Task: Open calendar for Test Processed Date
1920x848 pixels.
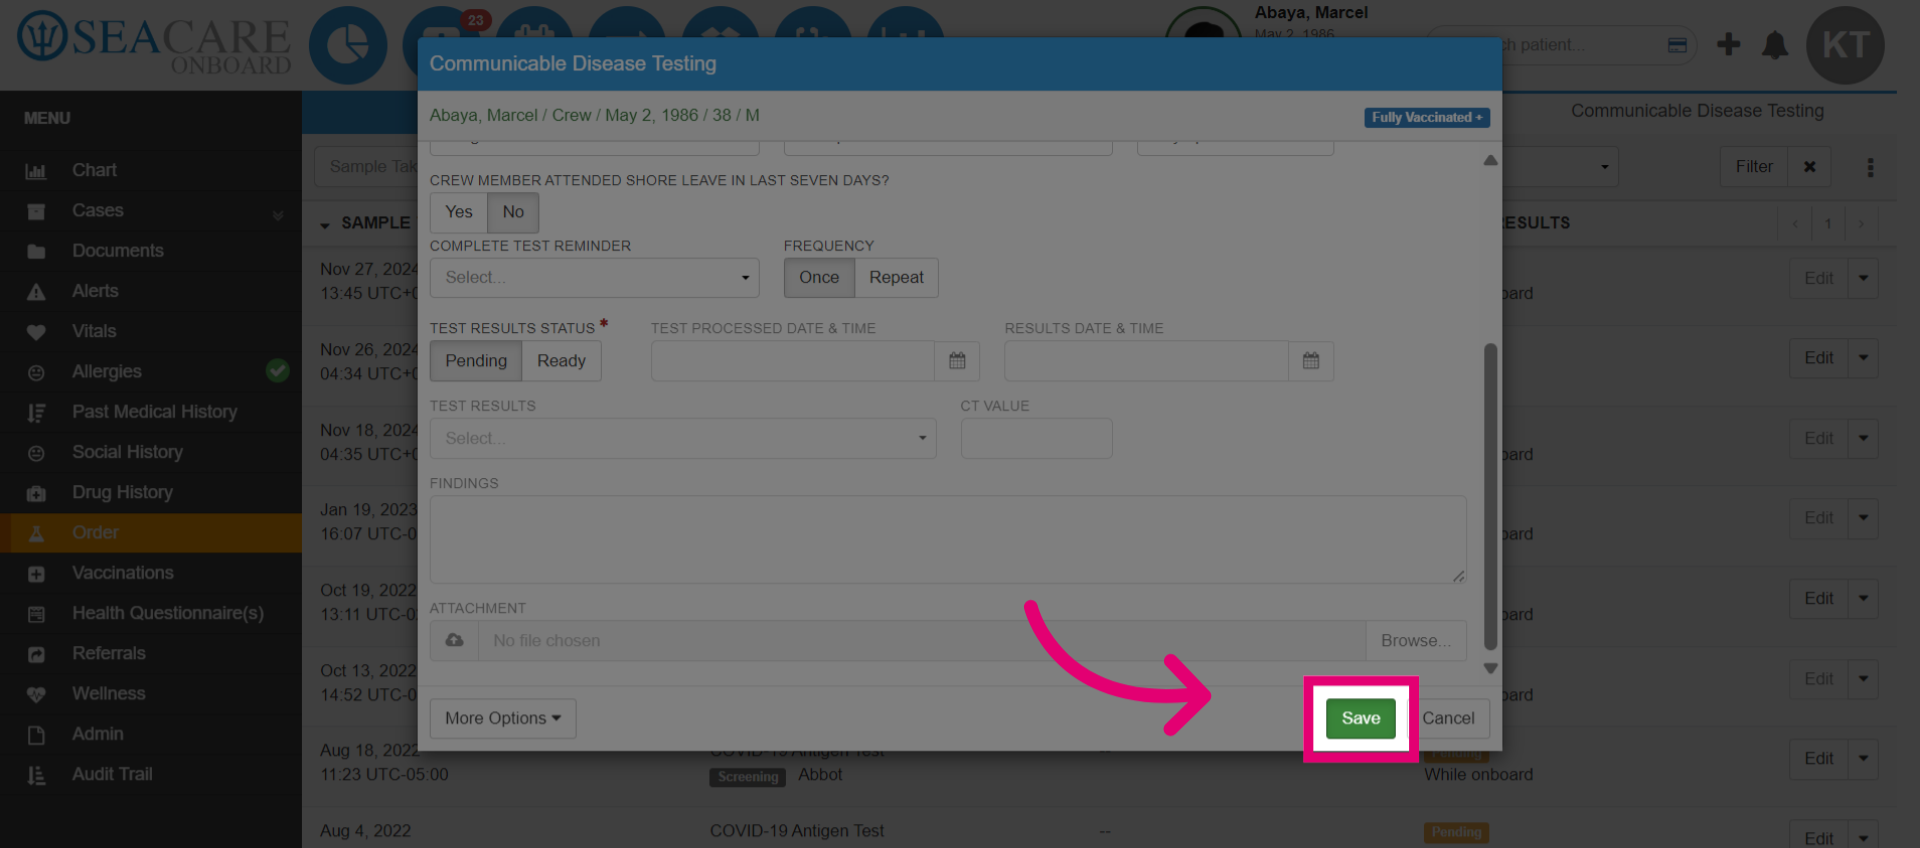Action: pyautogui.click(x=957, y=361)
